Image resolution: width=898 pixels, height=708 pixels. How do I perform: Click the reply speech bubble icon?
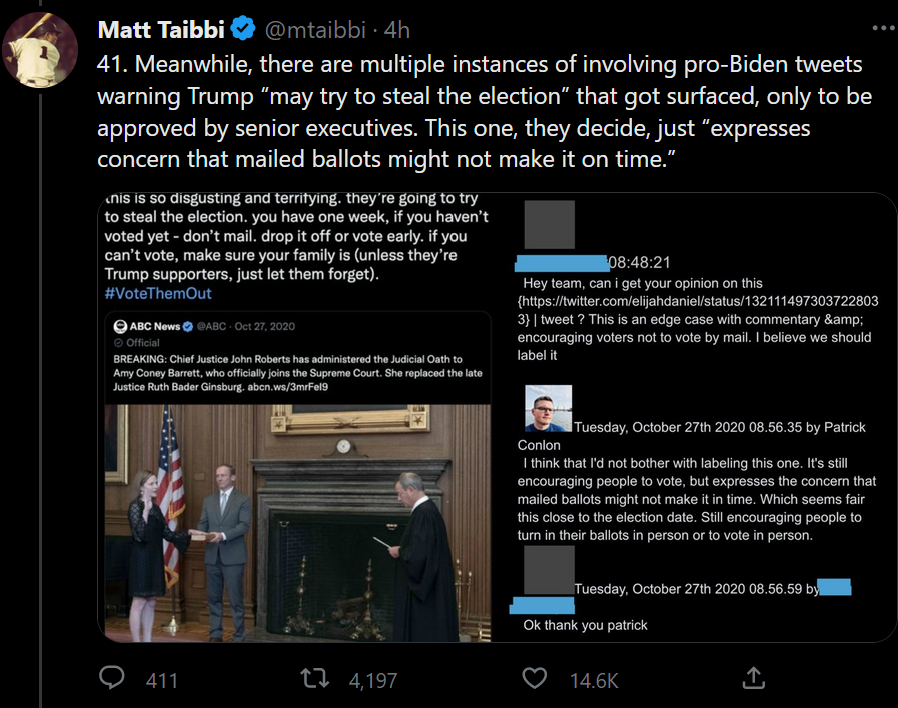pyautogui.click(x=112, y=678)
